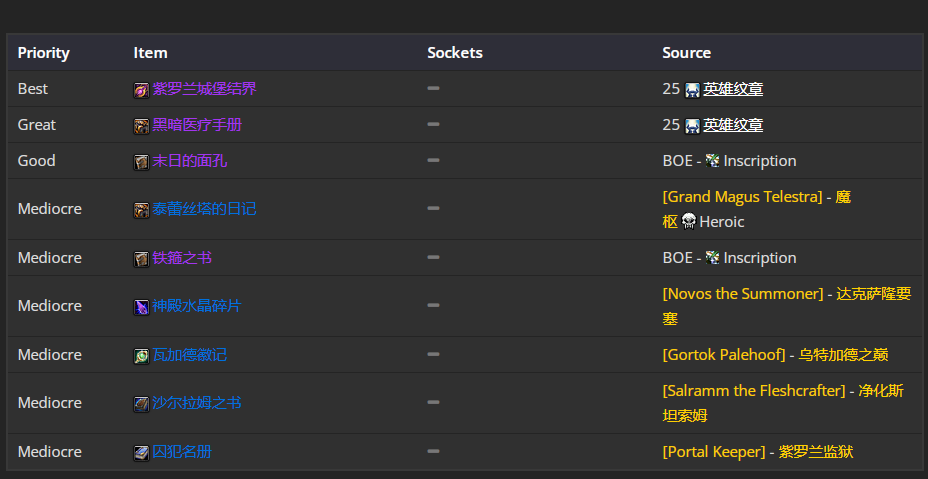Click Inscription icon in 末日的面孔 row

(x=713, y=160)
